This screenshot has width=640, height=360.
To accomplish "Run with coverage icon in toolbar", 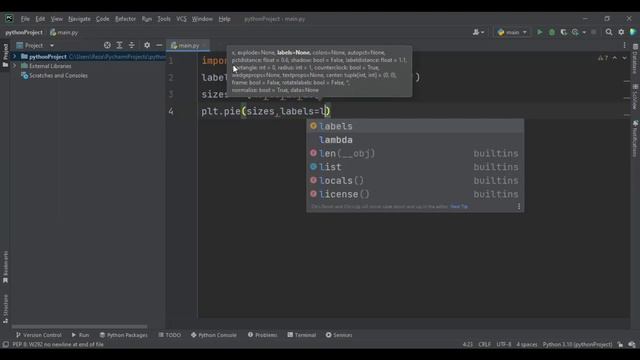I will [564, 32].
